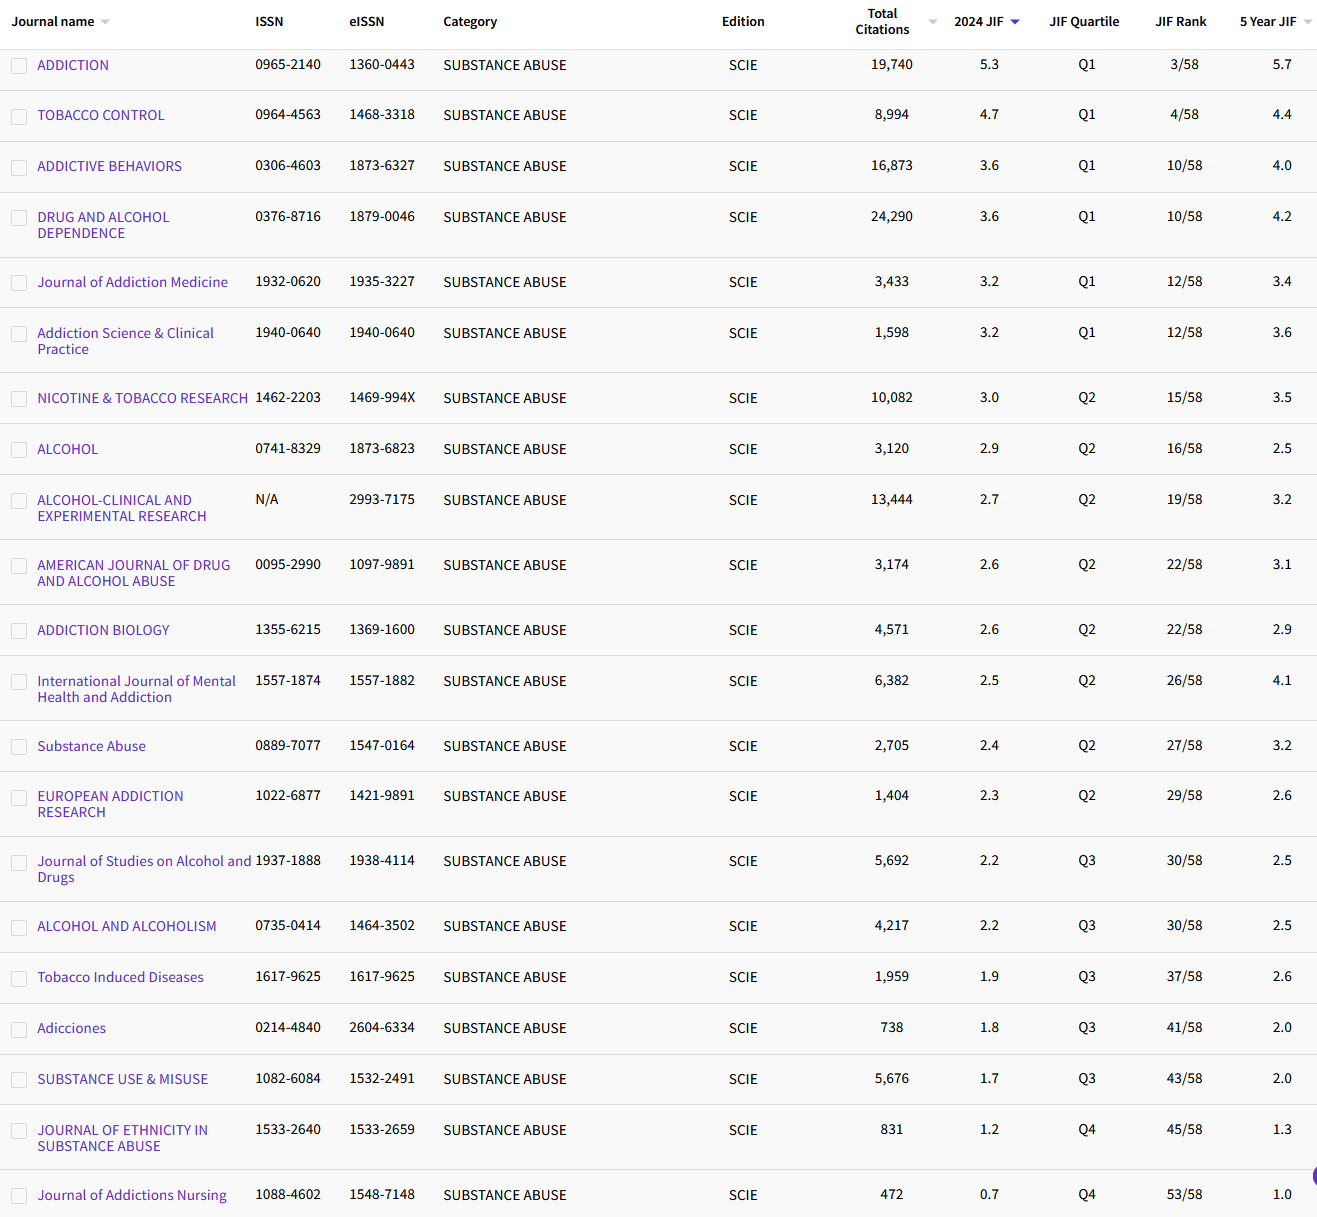Image resolution: width=1317 pixels, height=1217 pixels.
Task: View the ADDICTION BIOLOGY journal profile
Action: [103, 630]
